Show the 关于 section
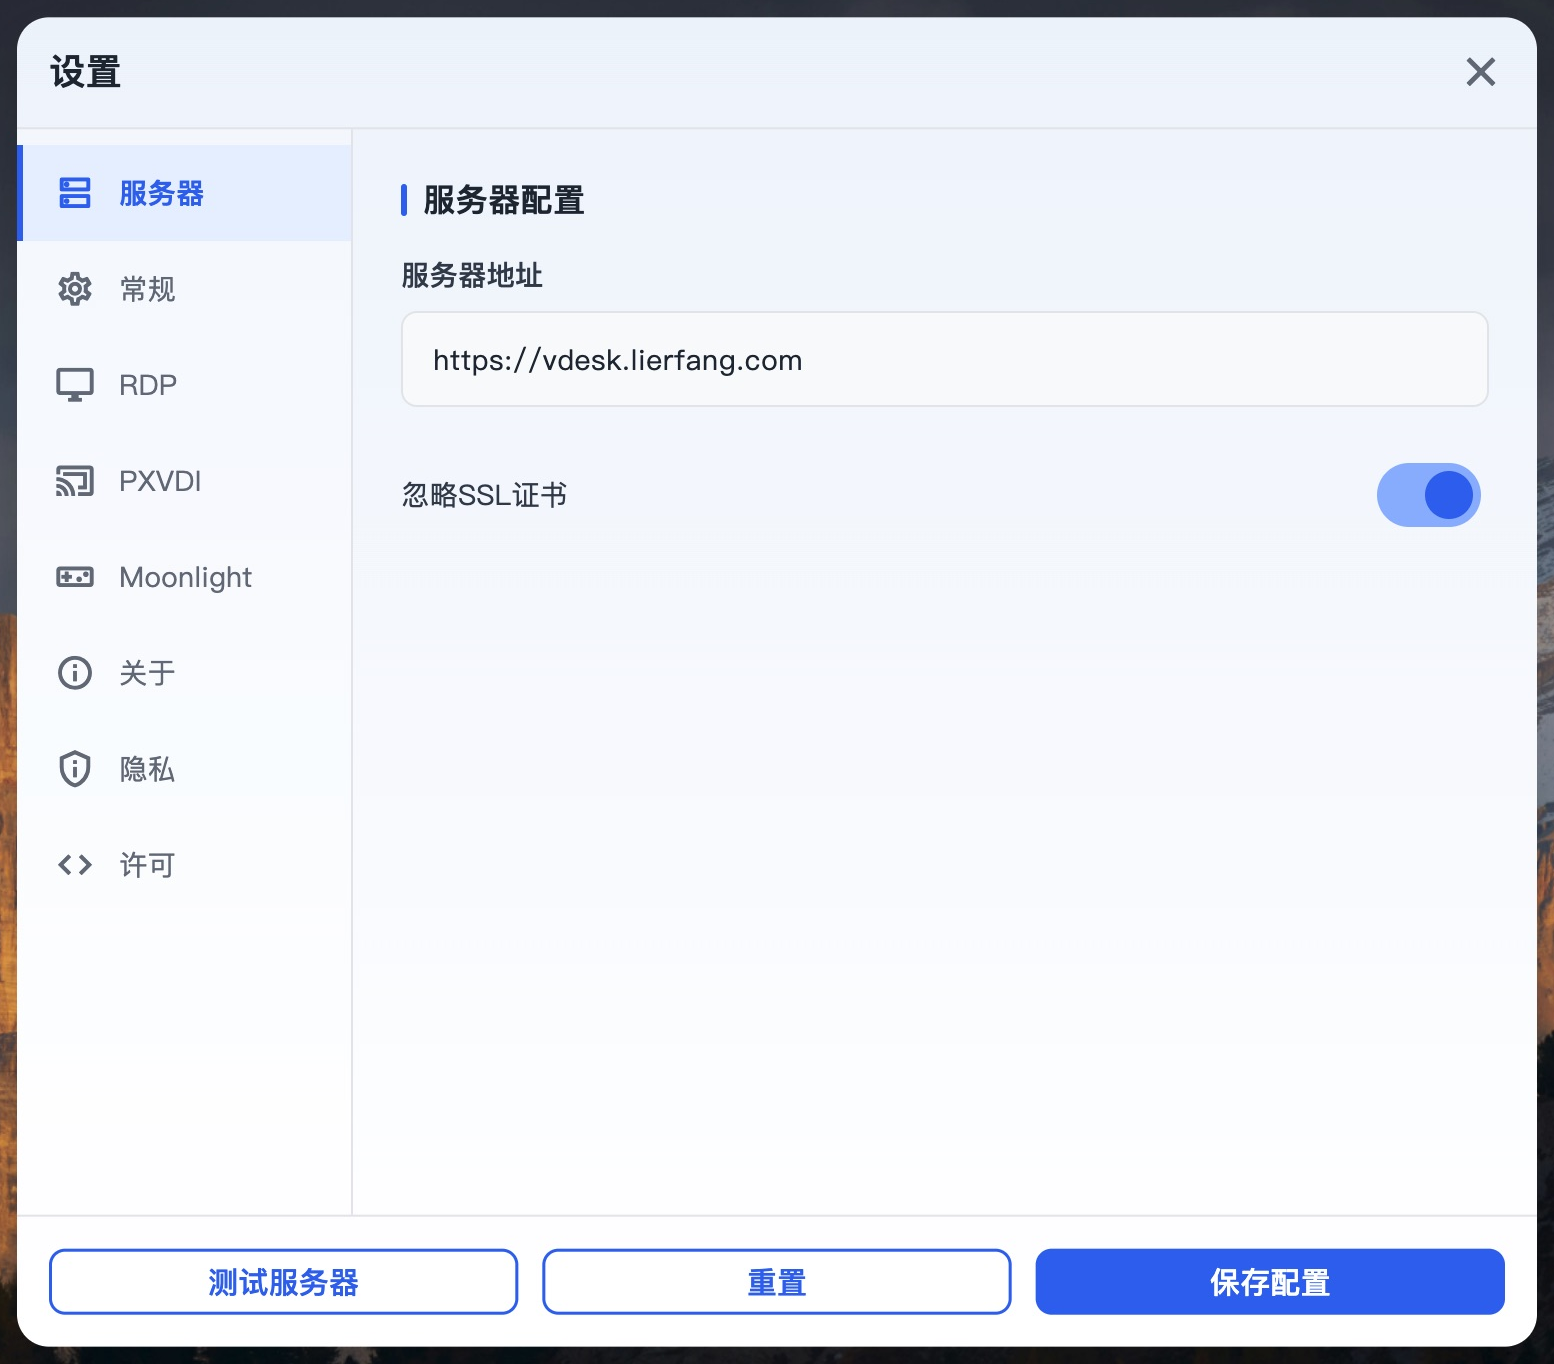The image size is (1554, 1364). [x=185, y=673]
